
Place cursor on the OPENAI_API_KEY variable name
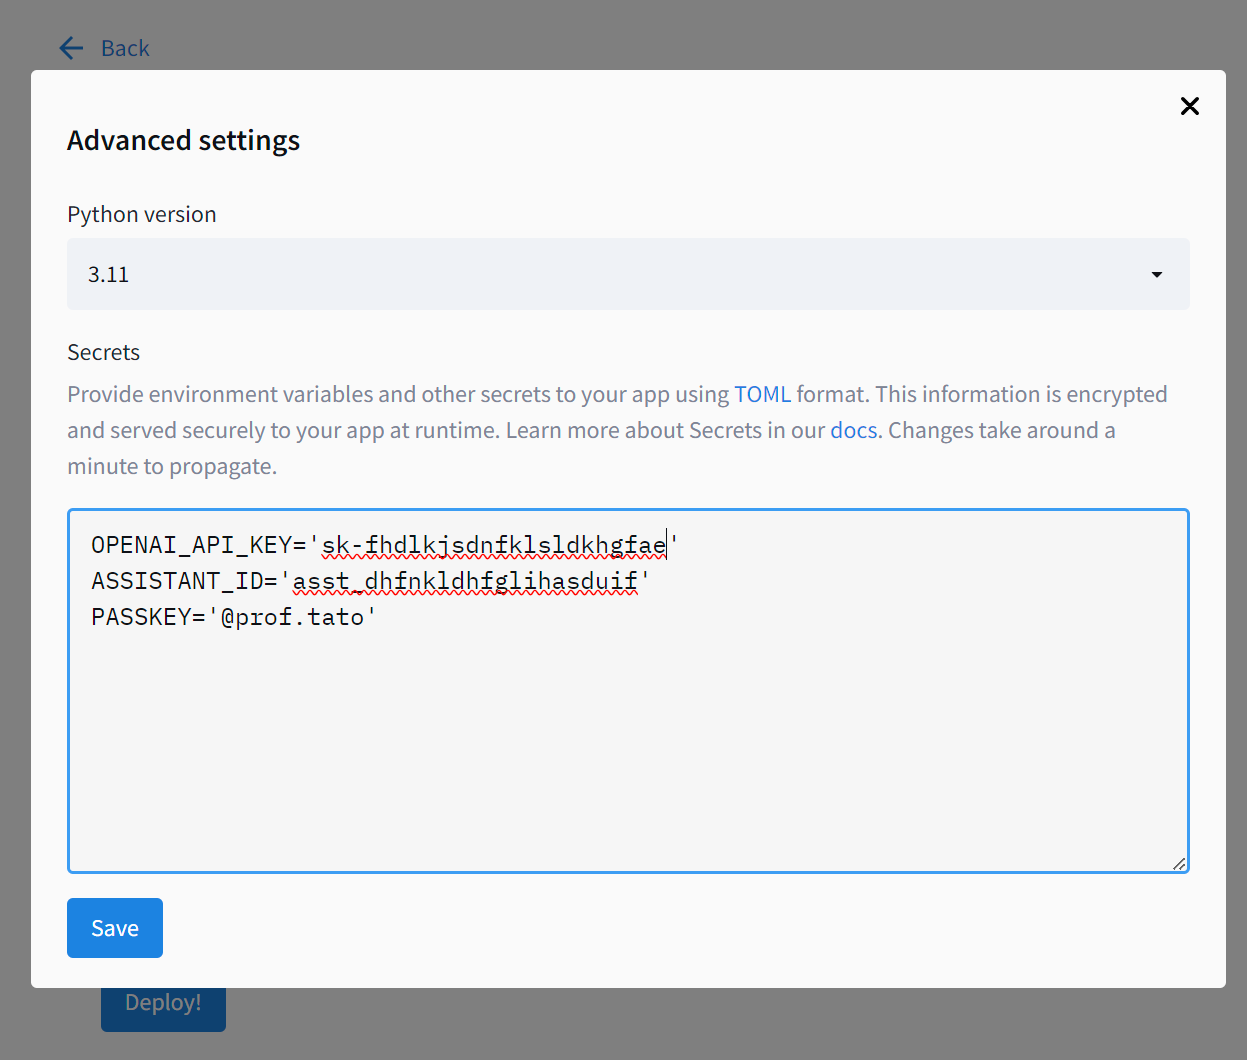191,545
